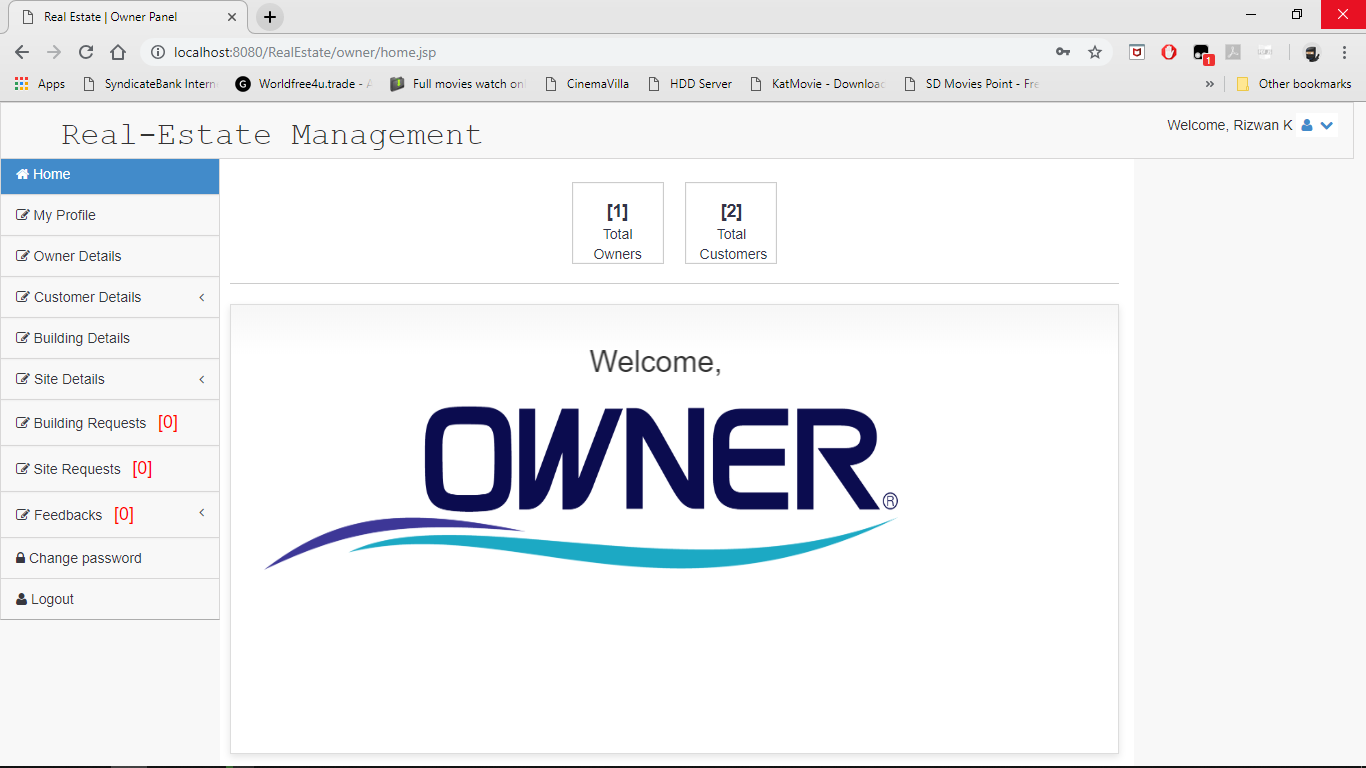
Task: Show hidden bookmarks with the double chevron
Action: 1209,84
